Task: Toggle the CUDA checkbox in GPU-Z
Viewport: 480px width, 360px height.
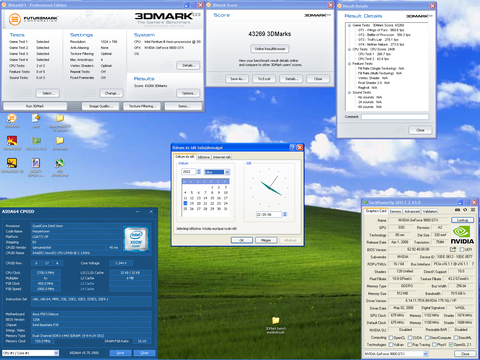Action: tap(410, 338)
